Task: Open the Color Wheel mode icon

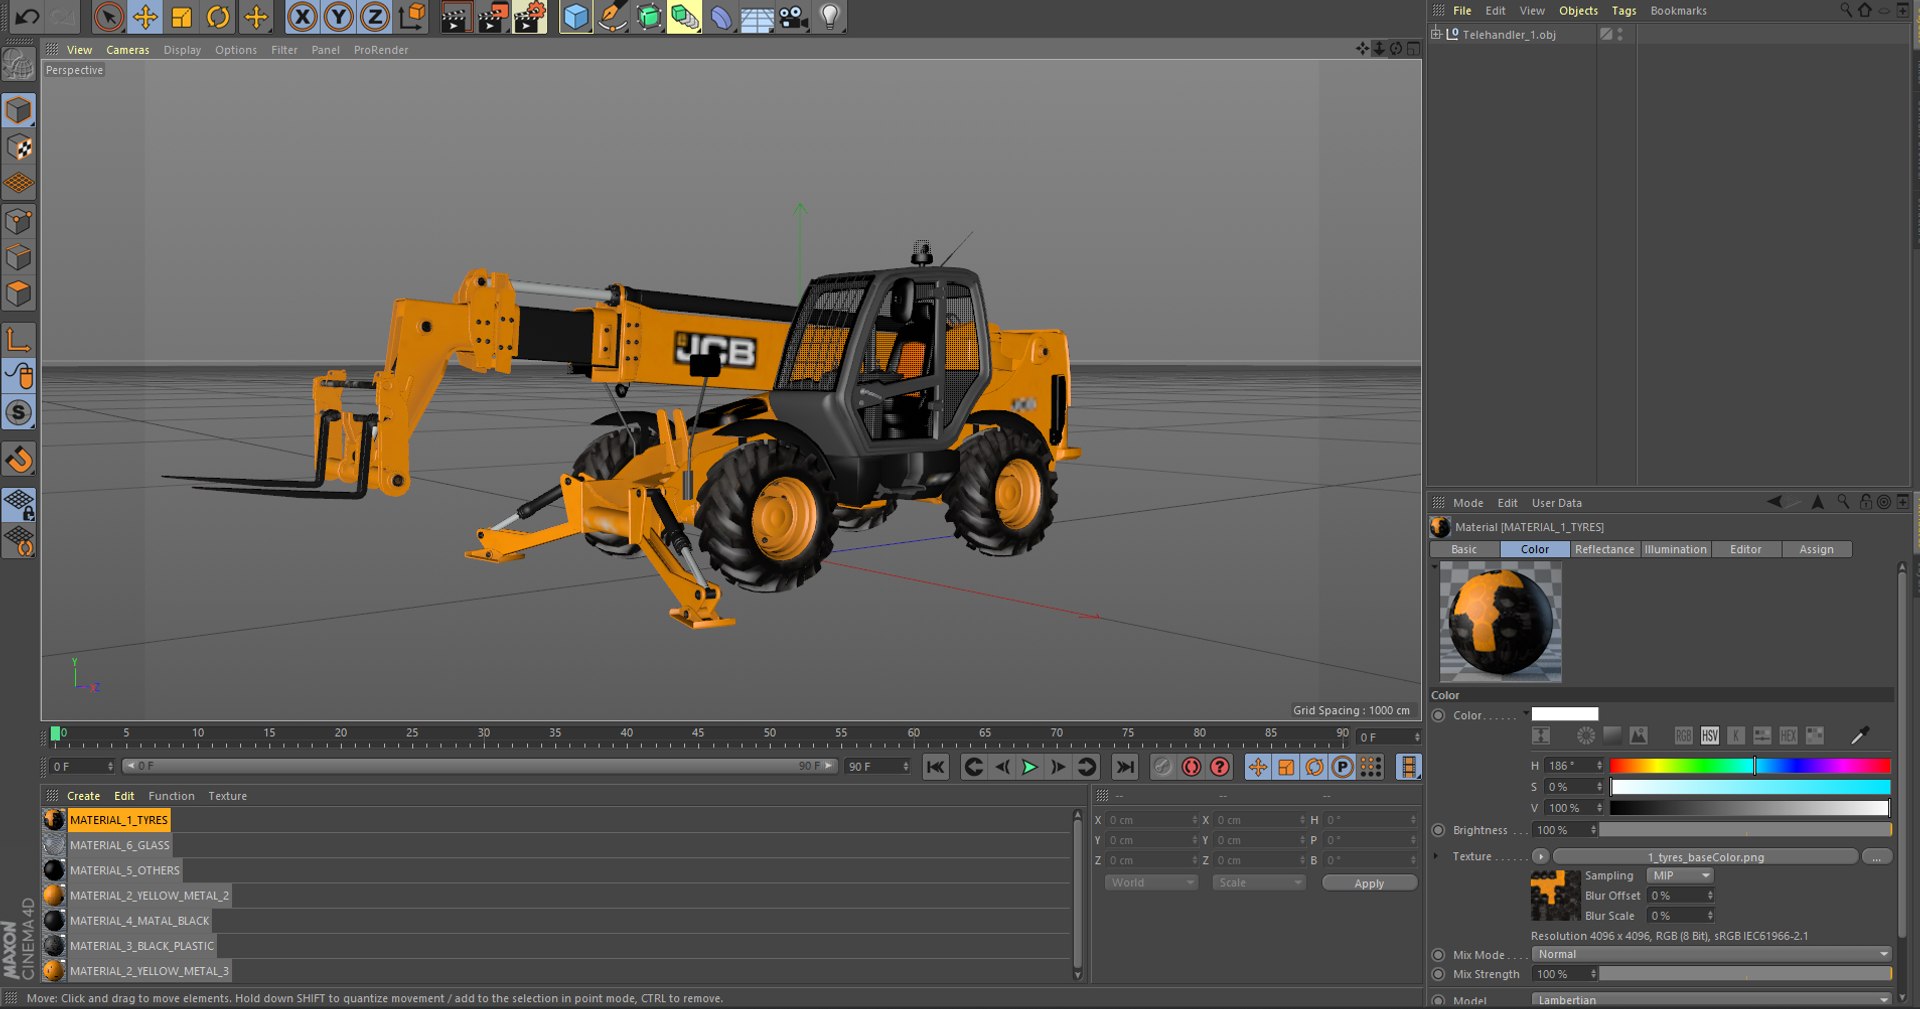Action: (1586, 736)
